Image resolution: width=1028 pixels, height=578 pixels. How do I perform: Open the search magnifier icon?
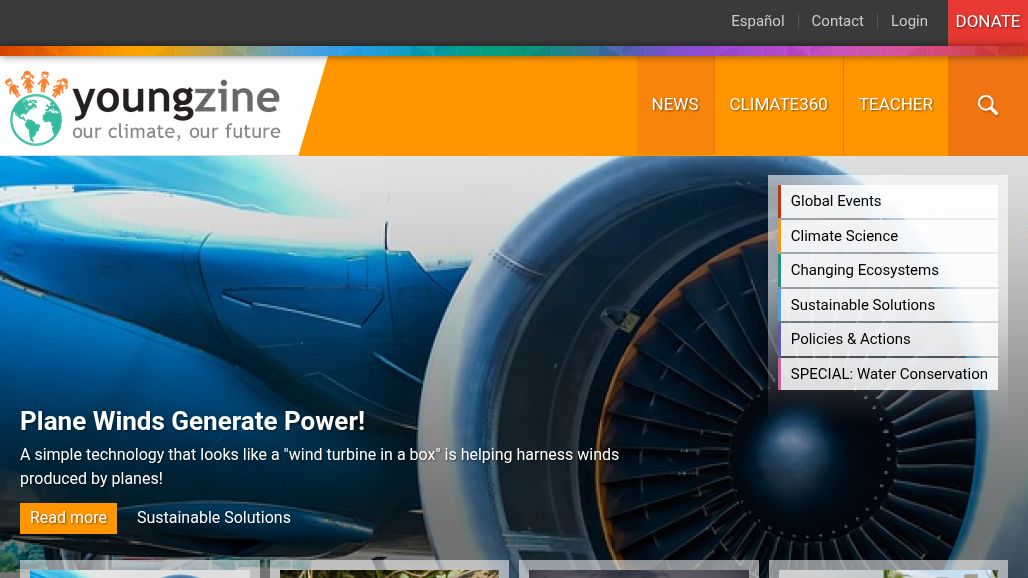click(x=987, y=106)
